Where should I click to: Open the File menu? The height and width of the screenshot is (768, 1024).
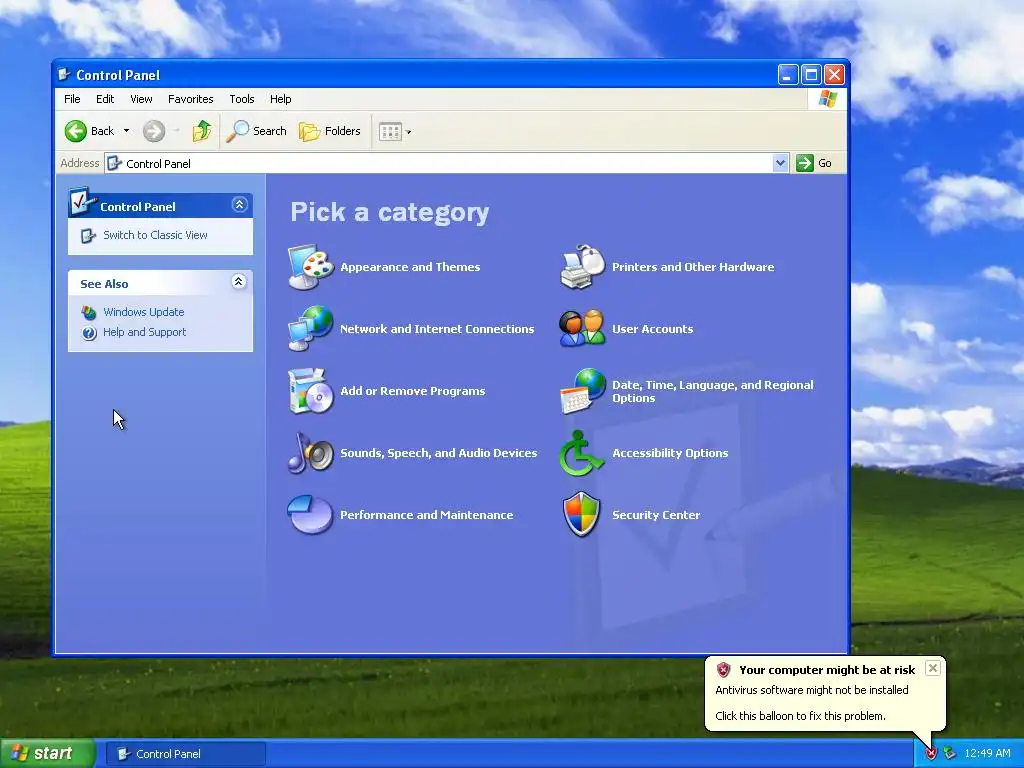72,99
